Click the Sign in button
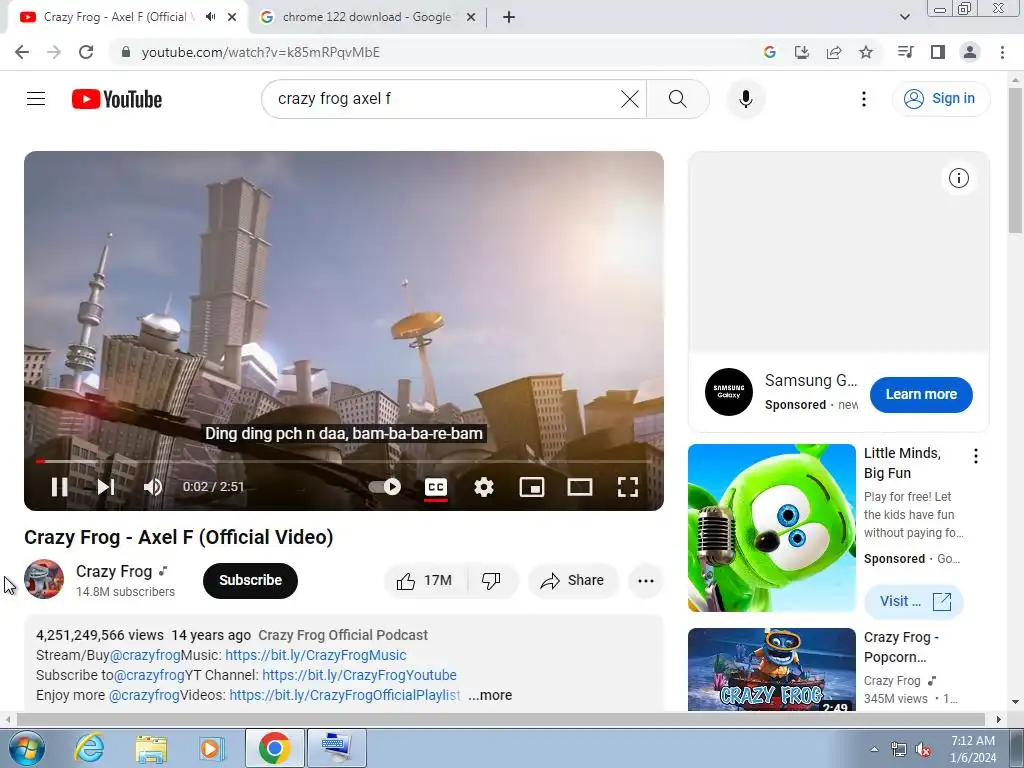The height and width of the screenshot is (768, 1024). click(x=940, y=99)
